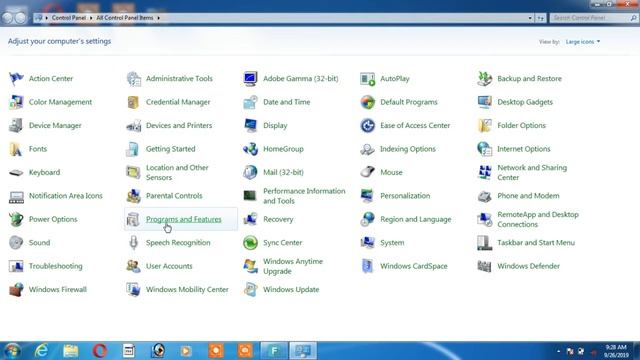Open the Windows Firewall icon
The width and height of the screenshot is (640, 360).
tap(16, 289)
